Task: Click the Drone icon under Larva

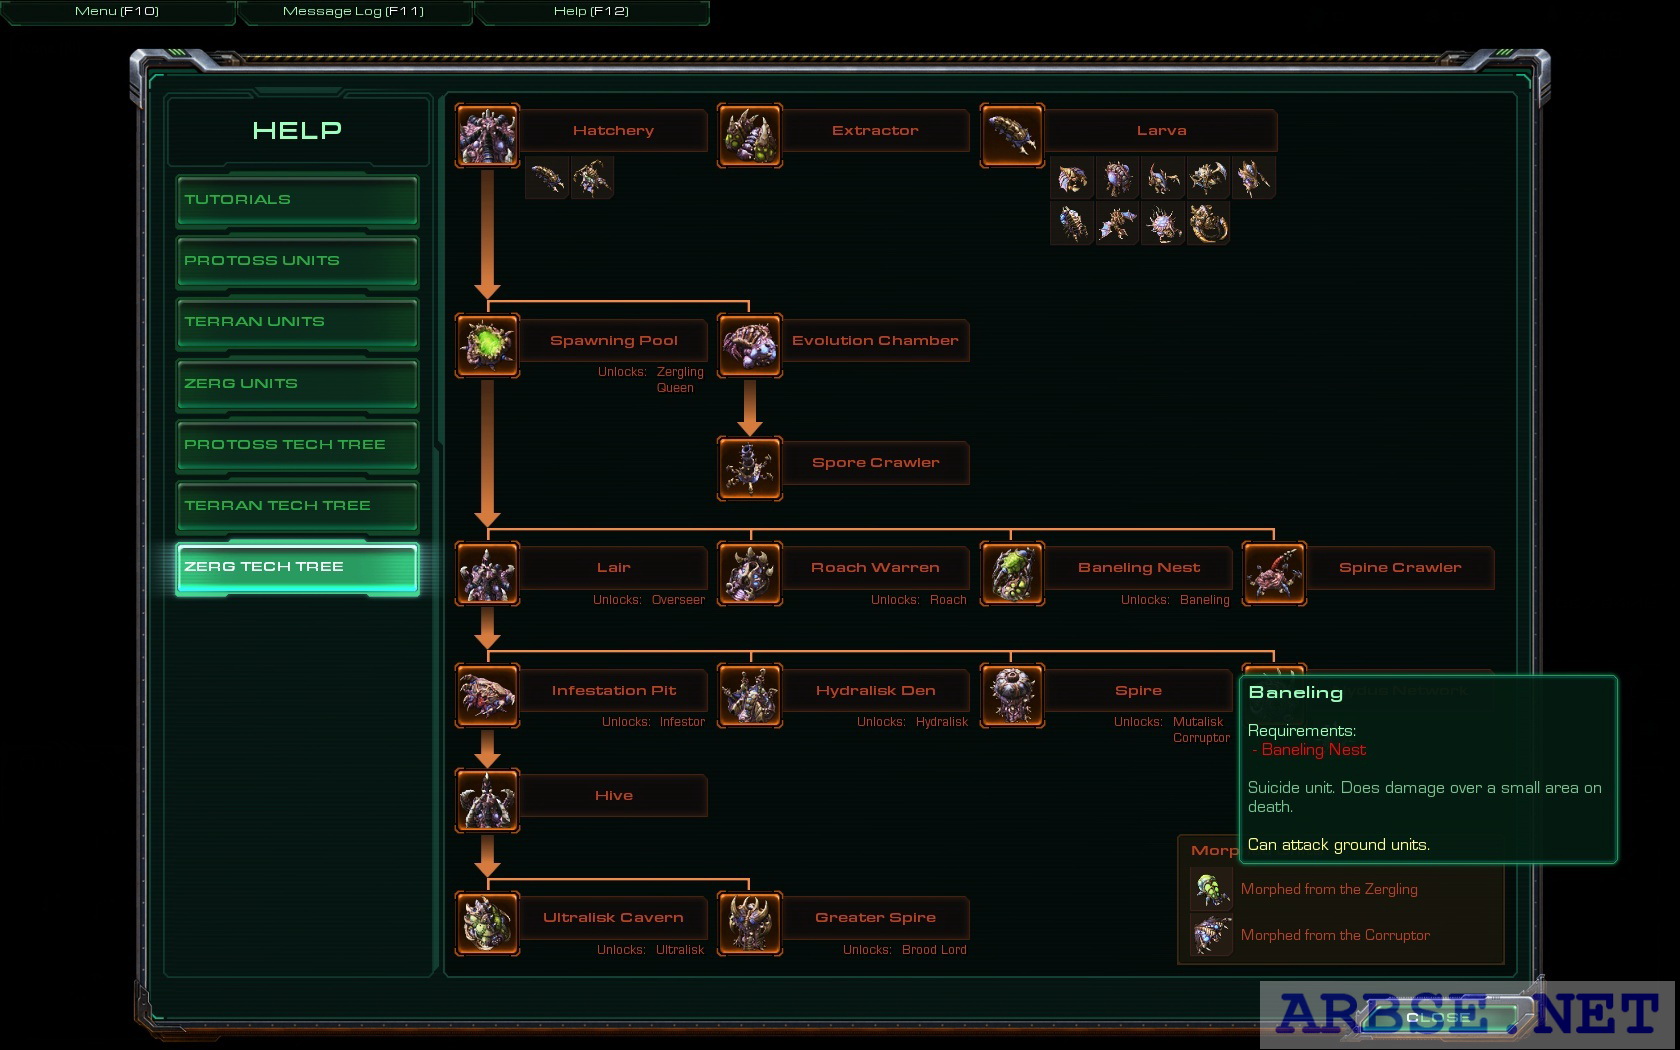Action: coord(1072,178)
